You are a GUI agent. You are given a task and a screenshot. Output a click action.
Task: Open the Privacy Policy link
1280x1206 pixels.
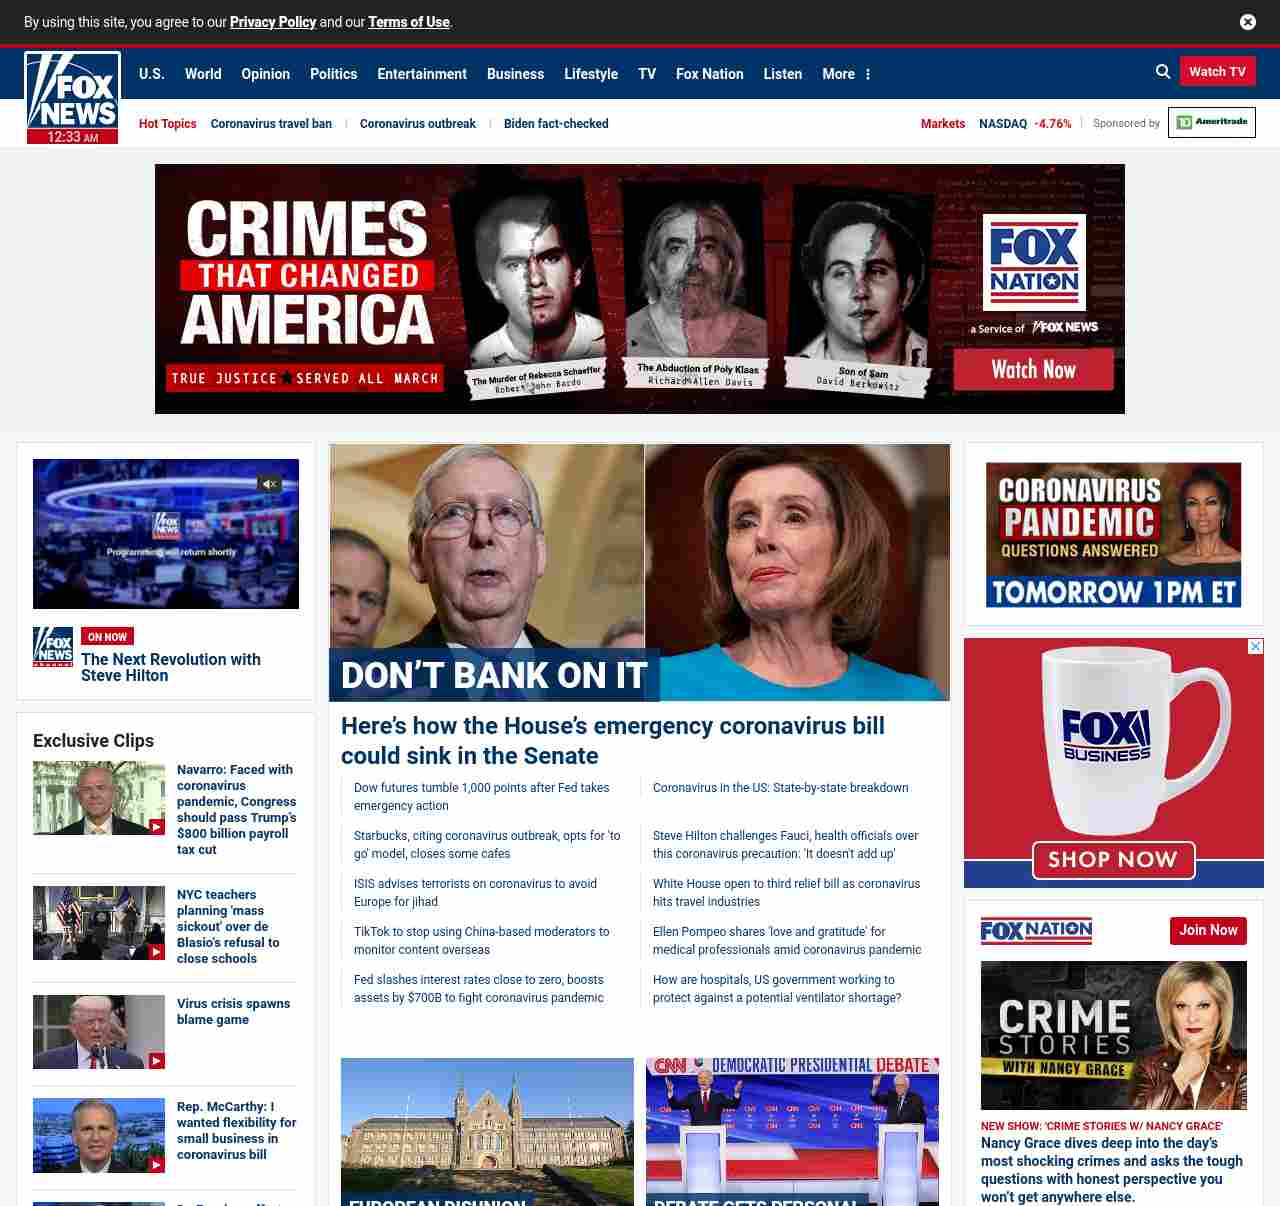pyautogui.click(x=272, y=22)
